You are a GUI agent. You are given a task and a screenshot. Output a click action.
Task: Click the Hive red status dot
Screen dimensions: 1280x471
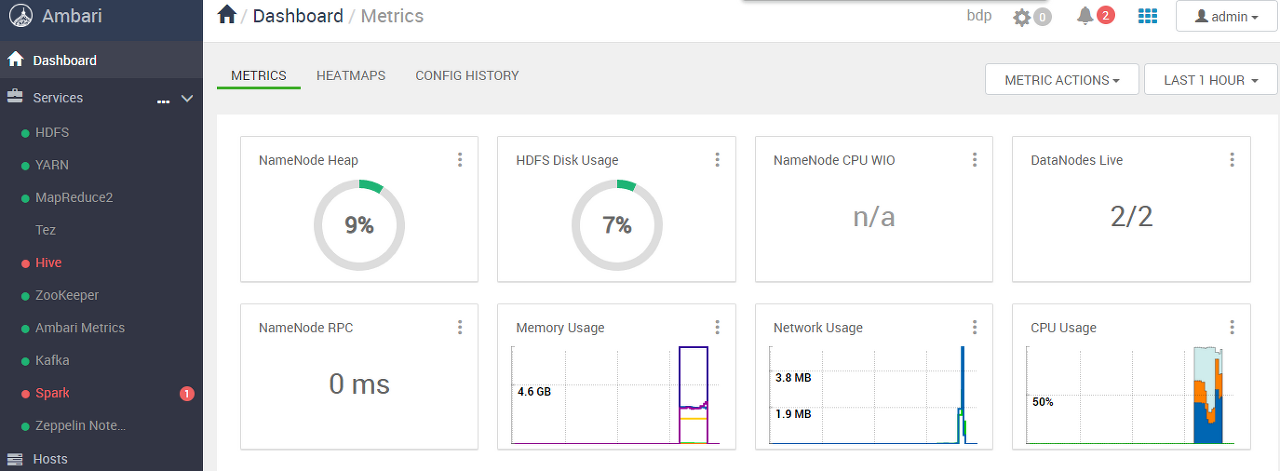point(25,264)
